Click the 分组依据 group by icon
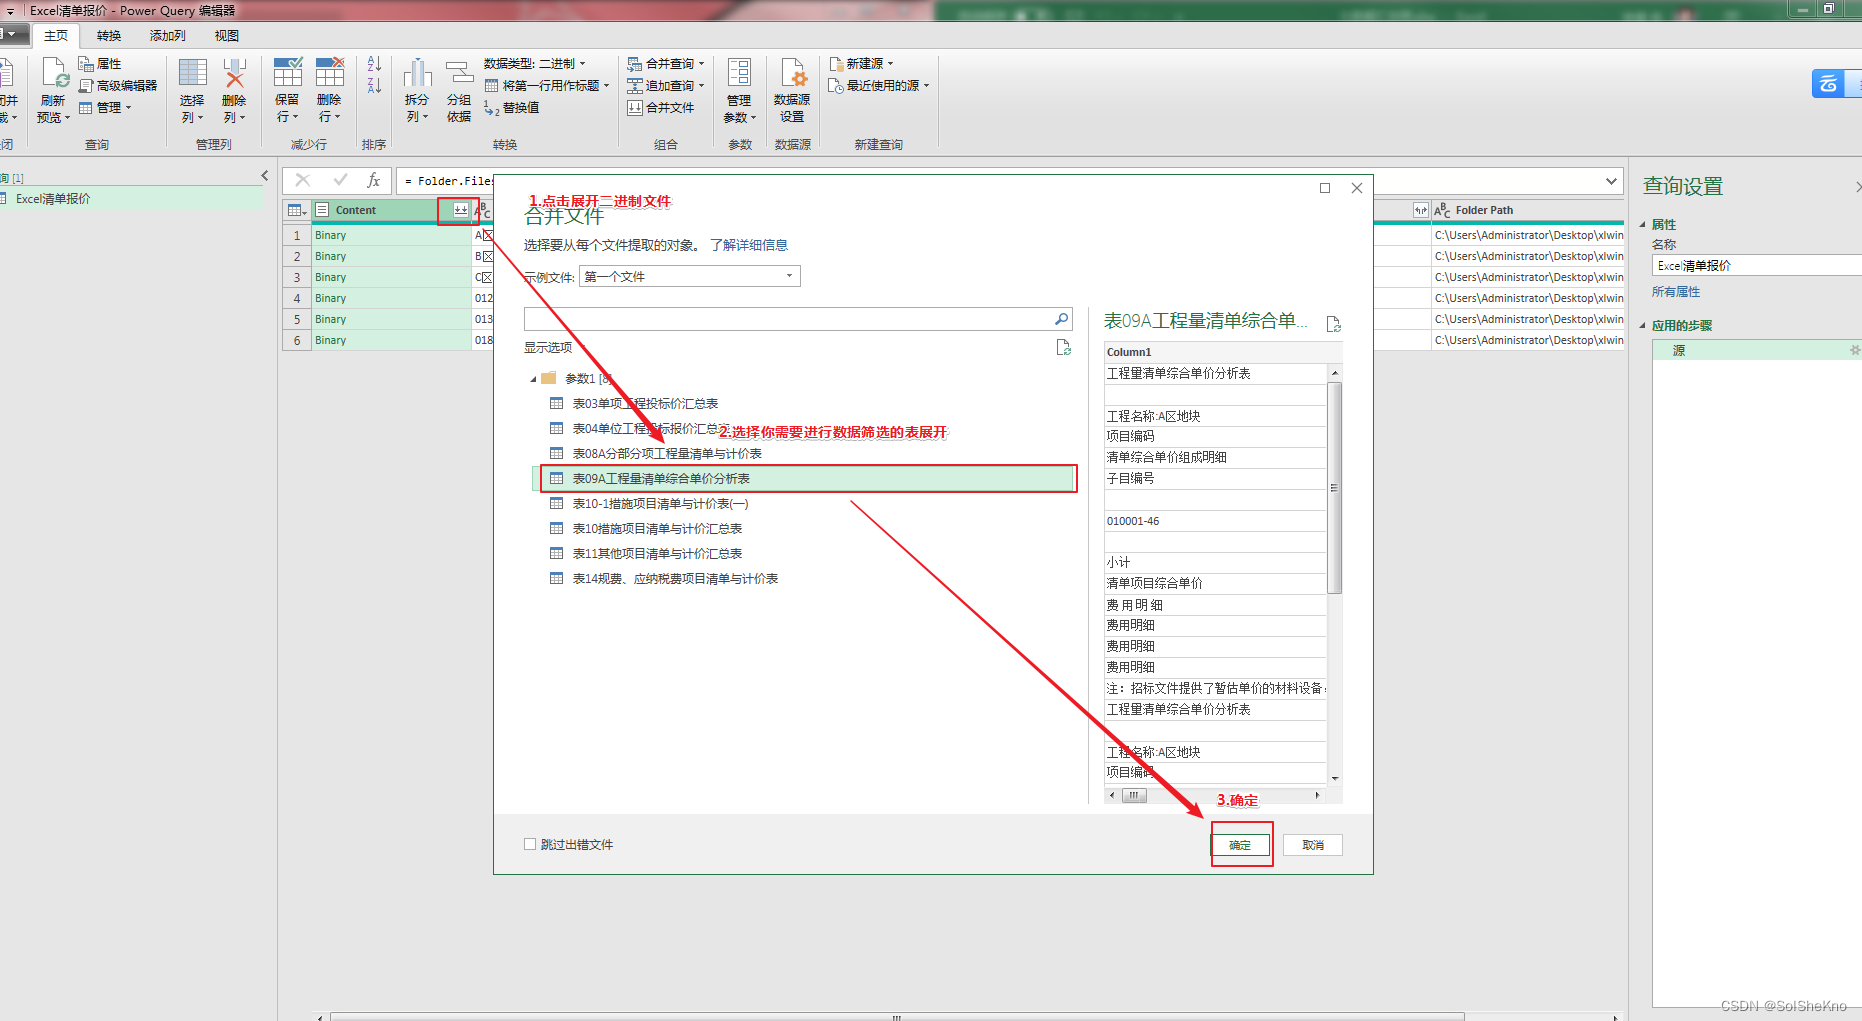This screenshot has width=1862, height=1021. tap(459, 73)
